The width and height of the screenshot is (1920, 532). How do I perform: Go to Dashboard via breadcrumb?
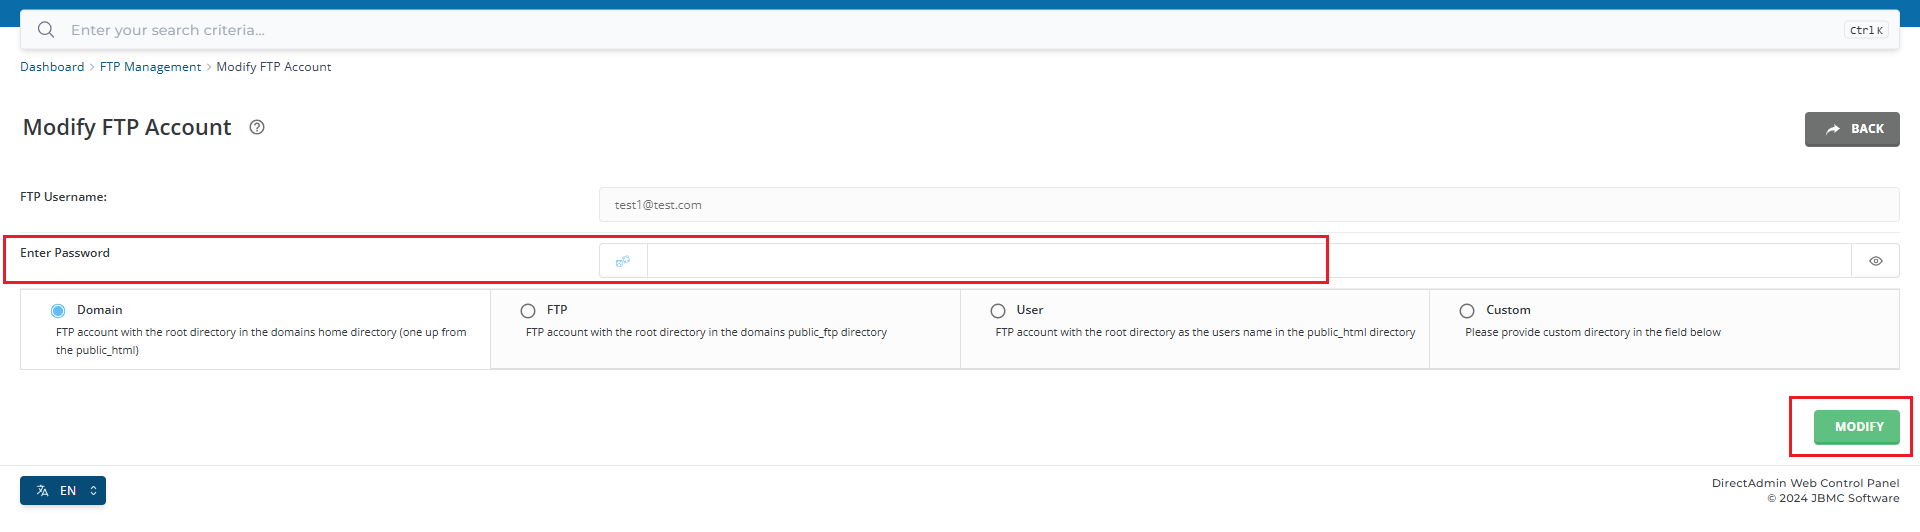[x=52, y=67]
